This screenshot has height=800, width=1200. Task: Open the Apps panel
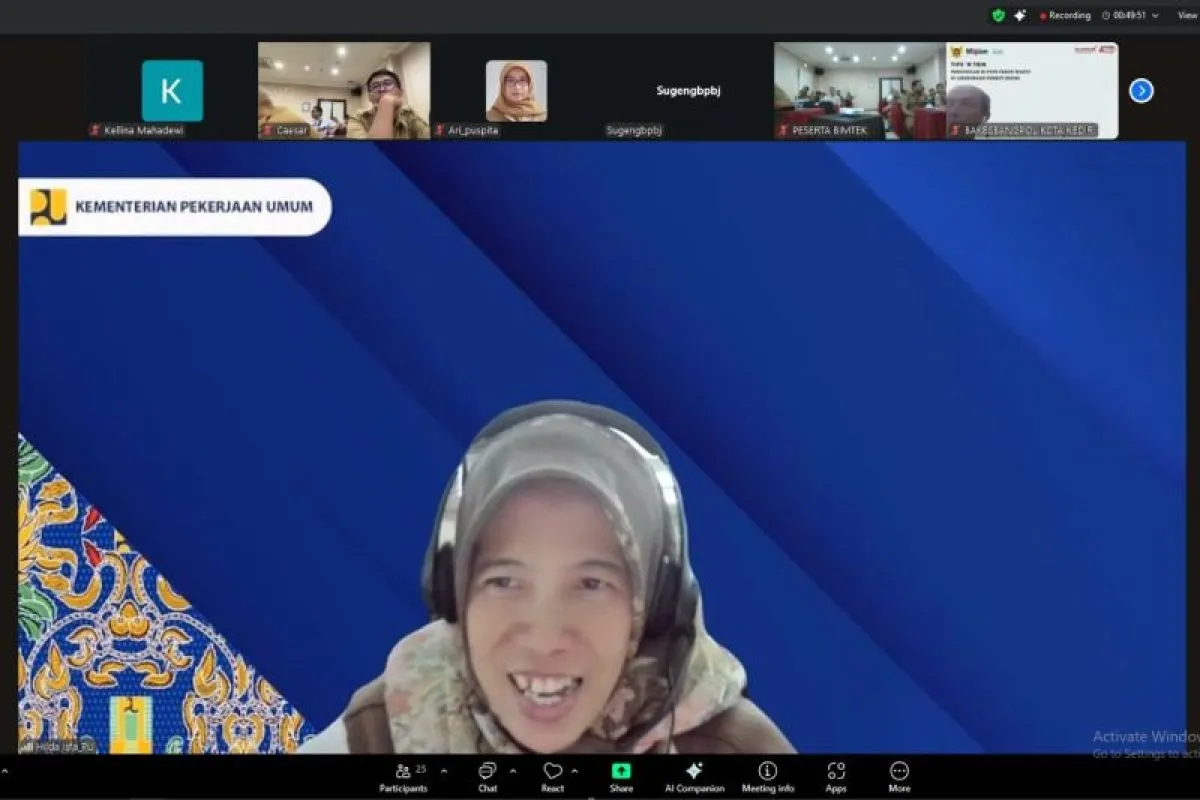(x=836, y=776)
